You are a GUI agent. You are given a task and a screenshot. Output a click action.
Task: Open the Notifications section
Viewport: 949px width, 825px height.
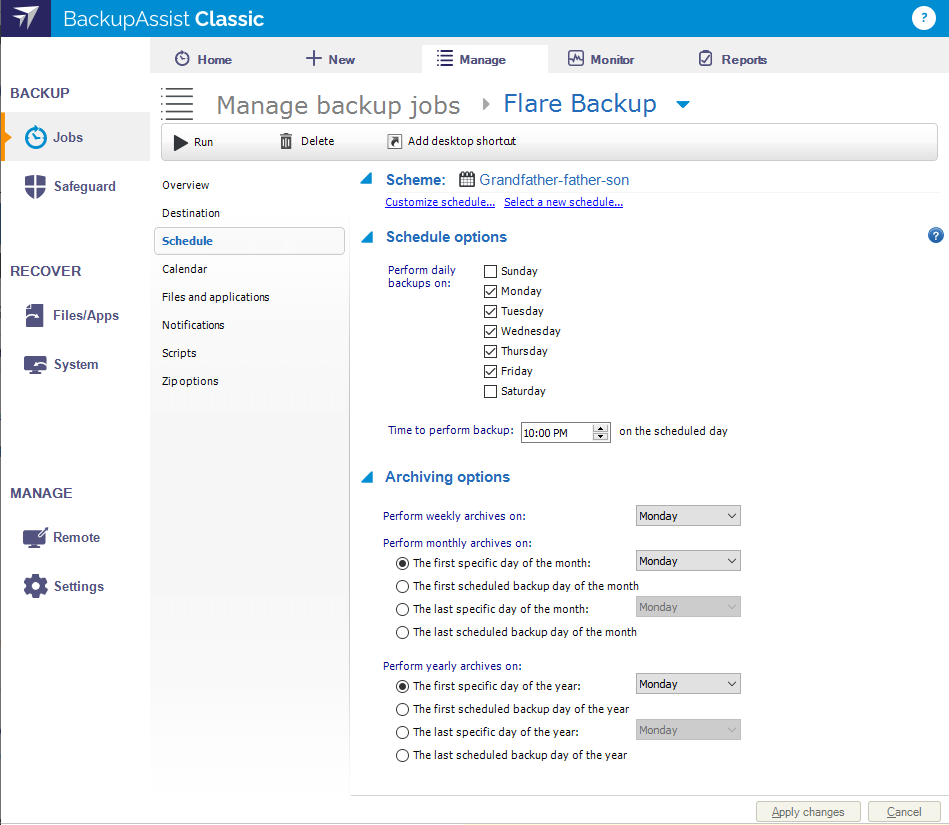click(x=193, y=325)
